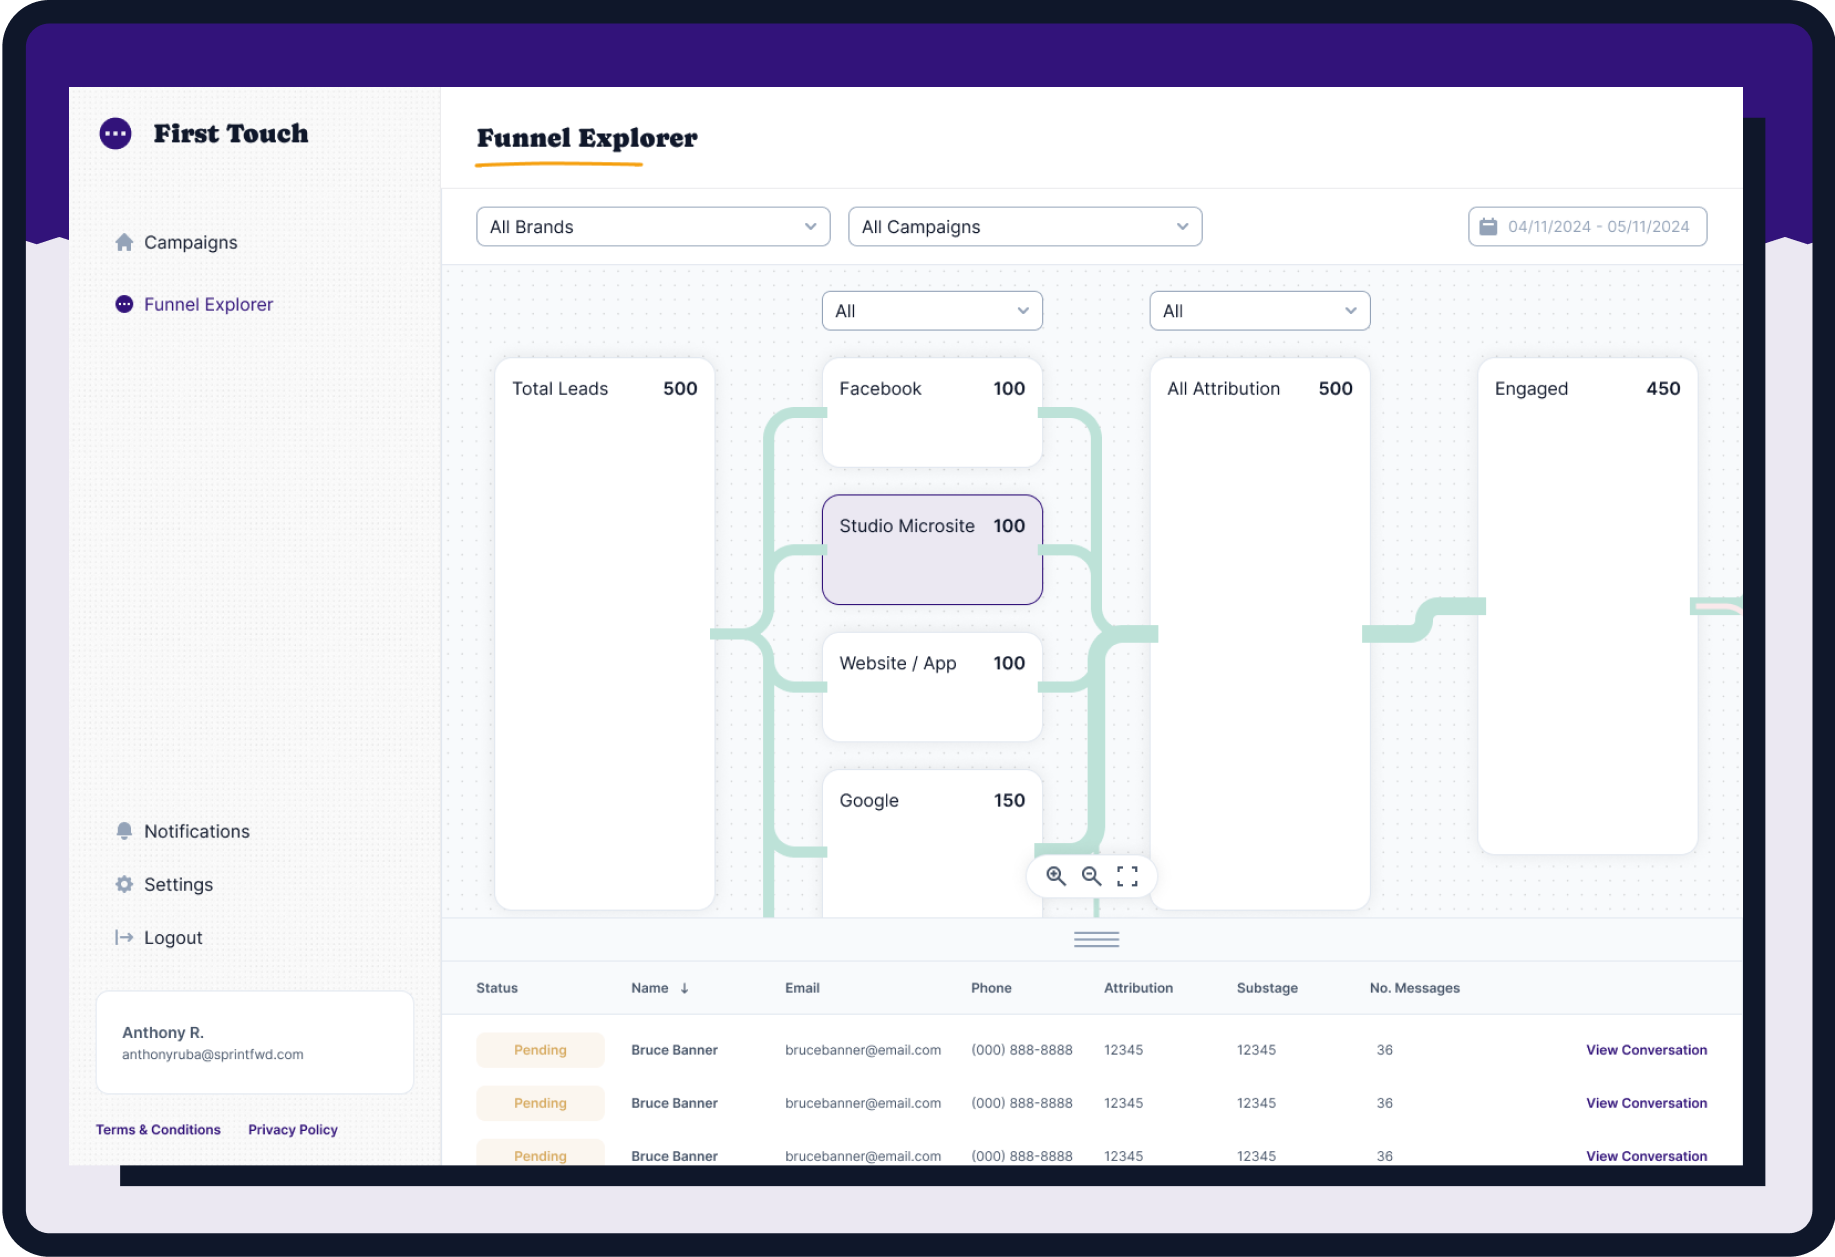
Task: Expand the All Campaigns dropdown
Action: 1025,227
